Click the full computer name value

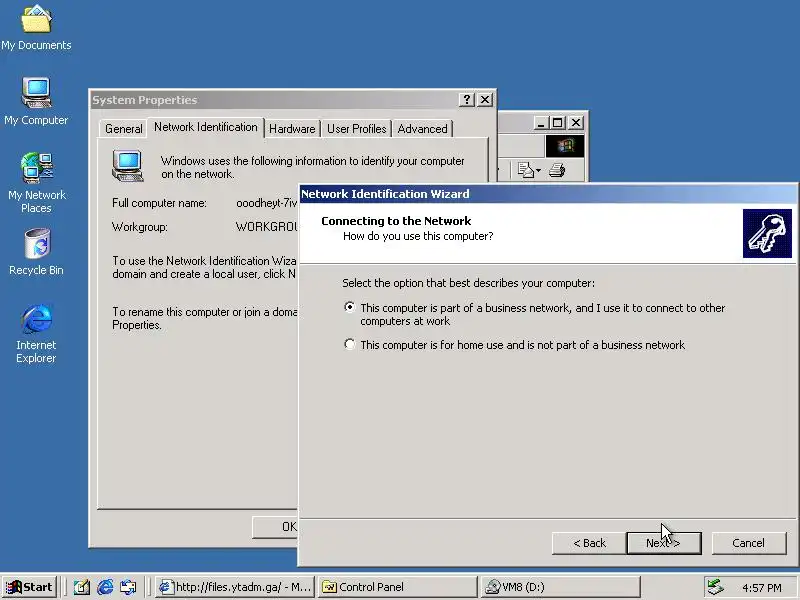[x=266, y=203]
